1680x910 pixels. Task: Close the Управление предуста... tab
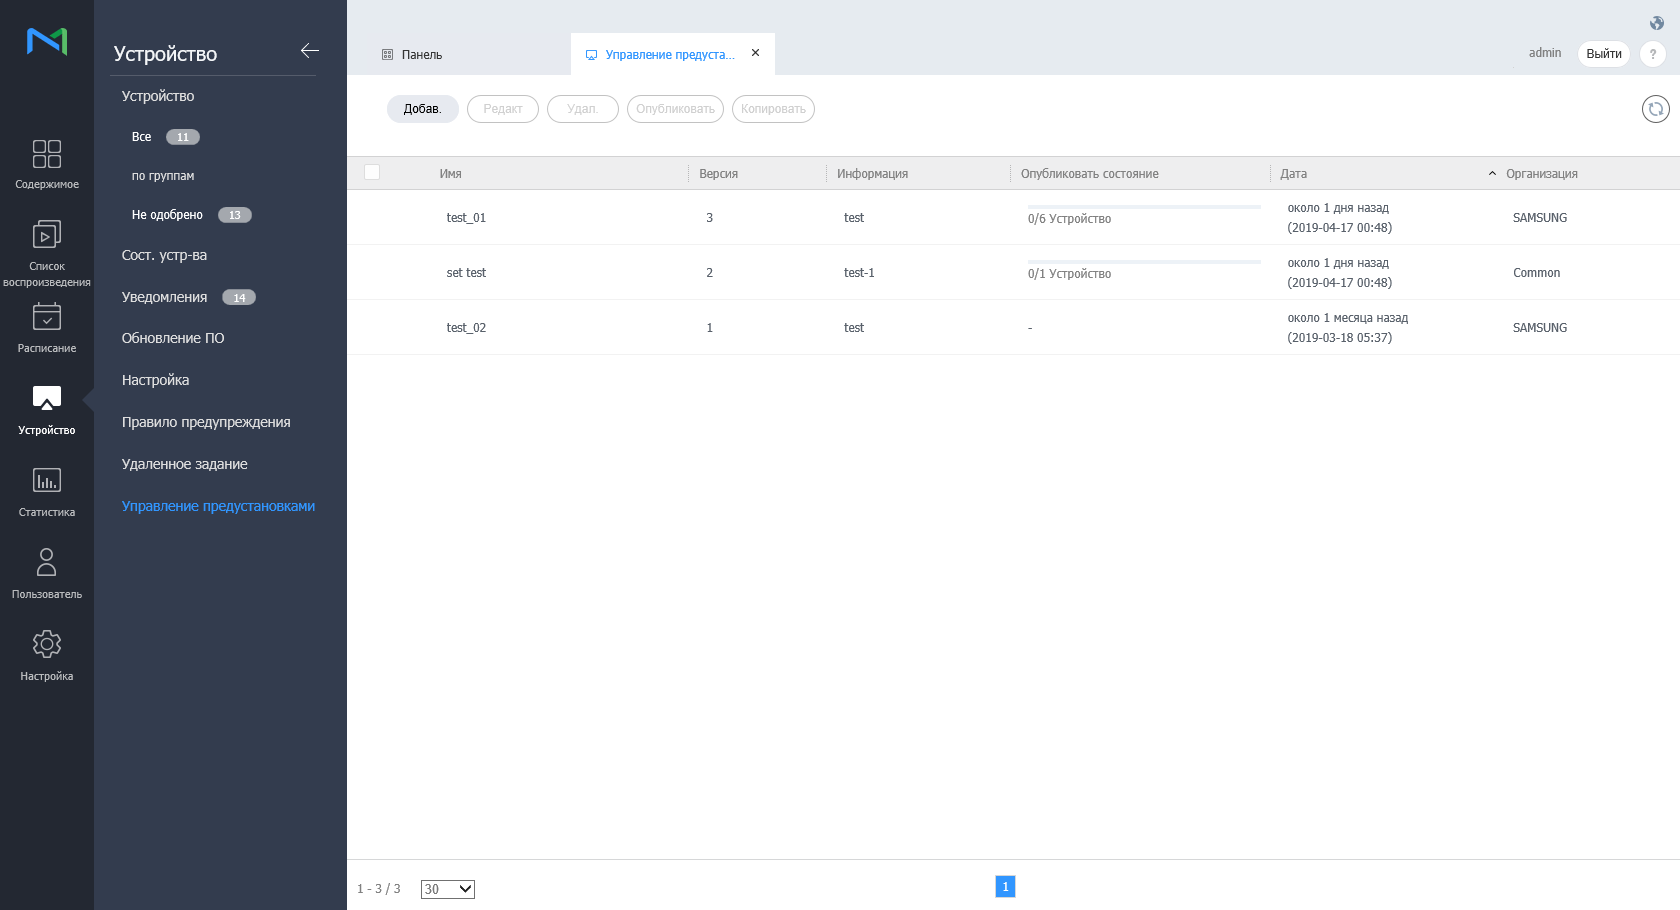pyautogui.click(x=755, y=53)
